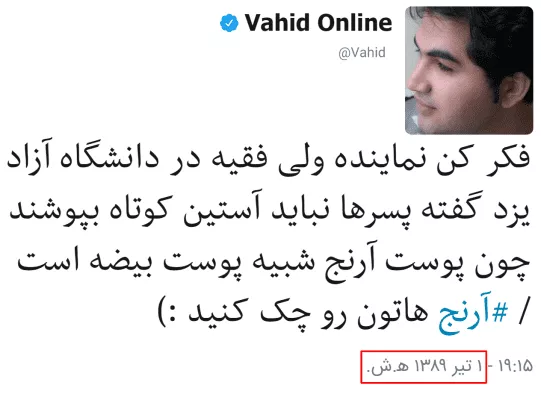The width and height of the screenshot is (541, 400).
Task: Click the year ۱۳۸۹ in the timestamp
Action: click(x=430, y=366)
